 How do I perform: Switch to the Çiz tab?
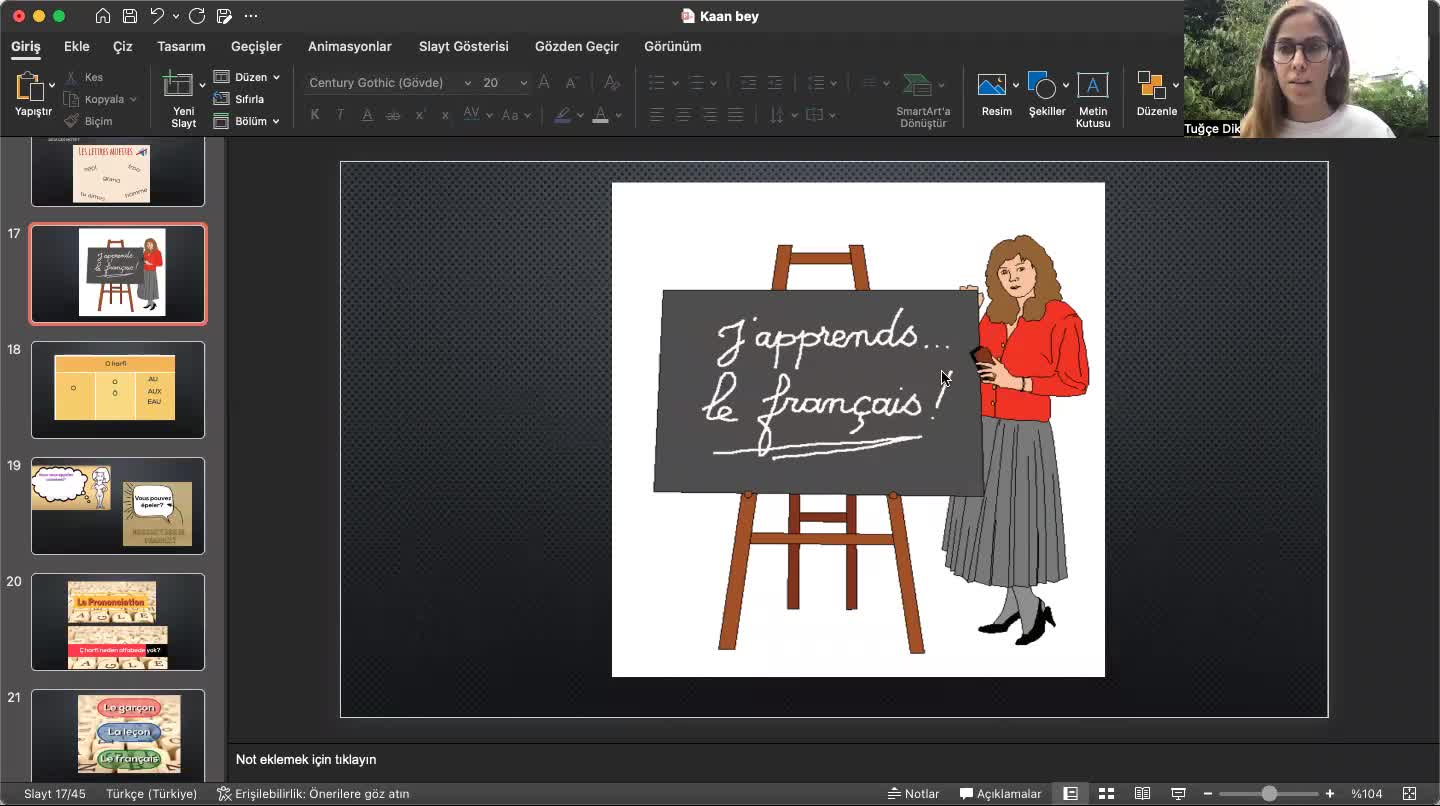[122, 46]
